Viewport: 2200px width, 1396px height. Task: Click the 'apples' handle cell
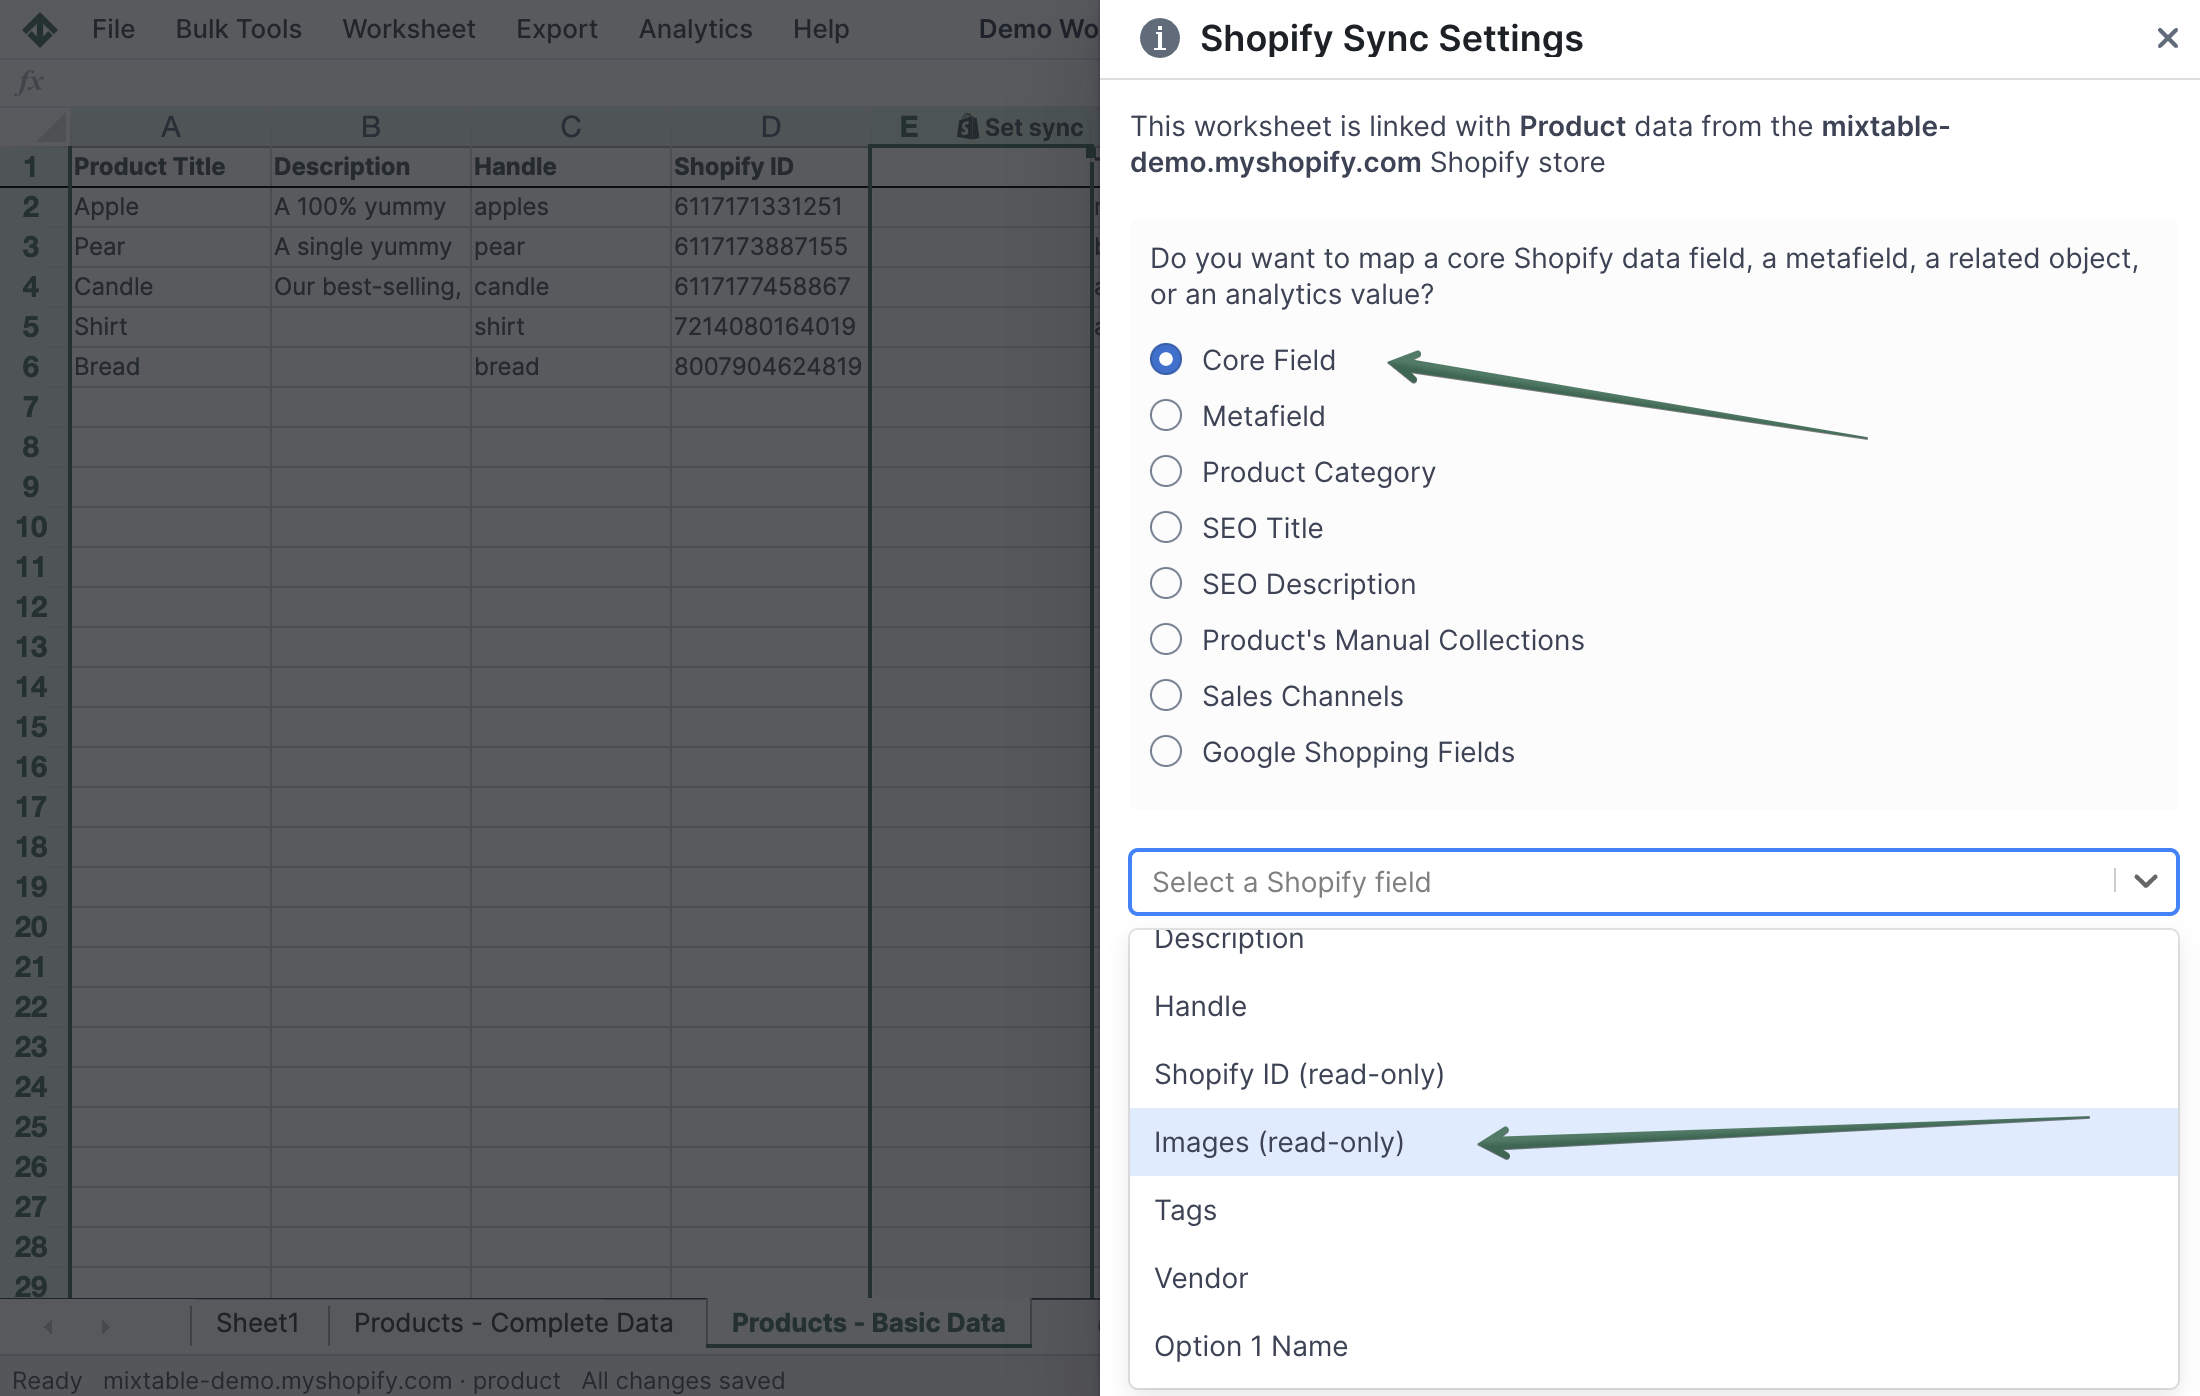570,207
